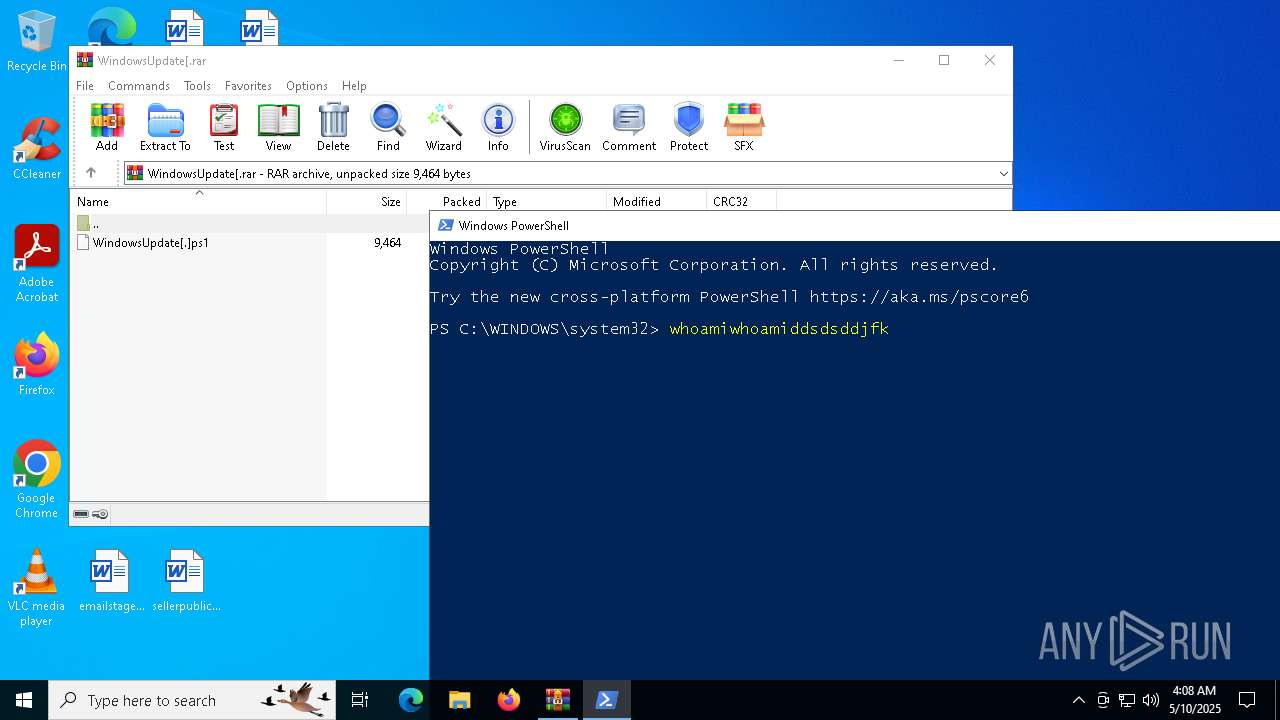Open Microsoft Edge from the taskbar
1280x720 pixels.
coord(411,700)
